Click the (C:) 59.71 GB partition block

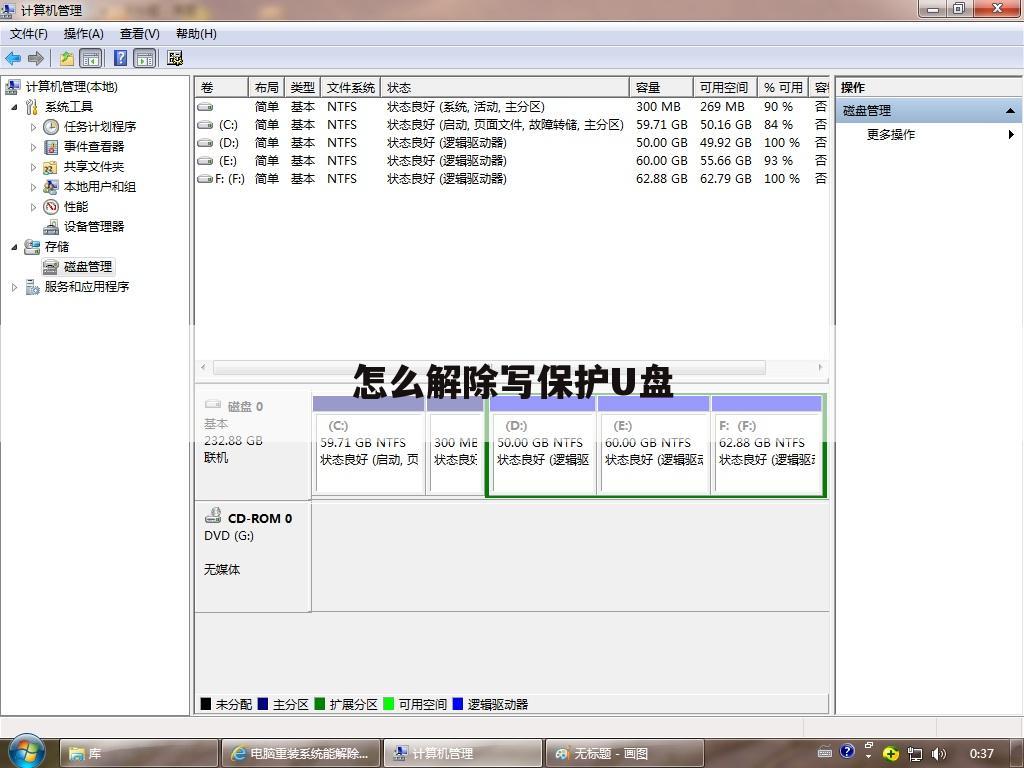369,445
